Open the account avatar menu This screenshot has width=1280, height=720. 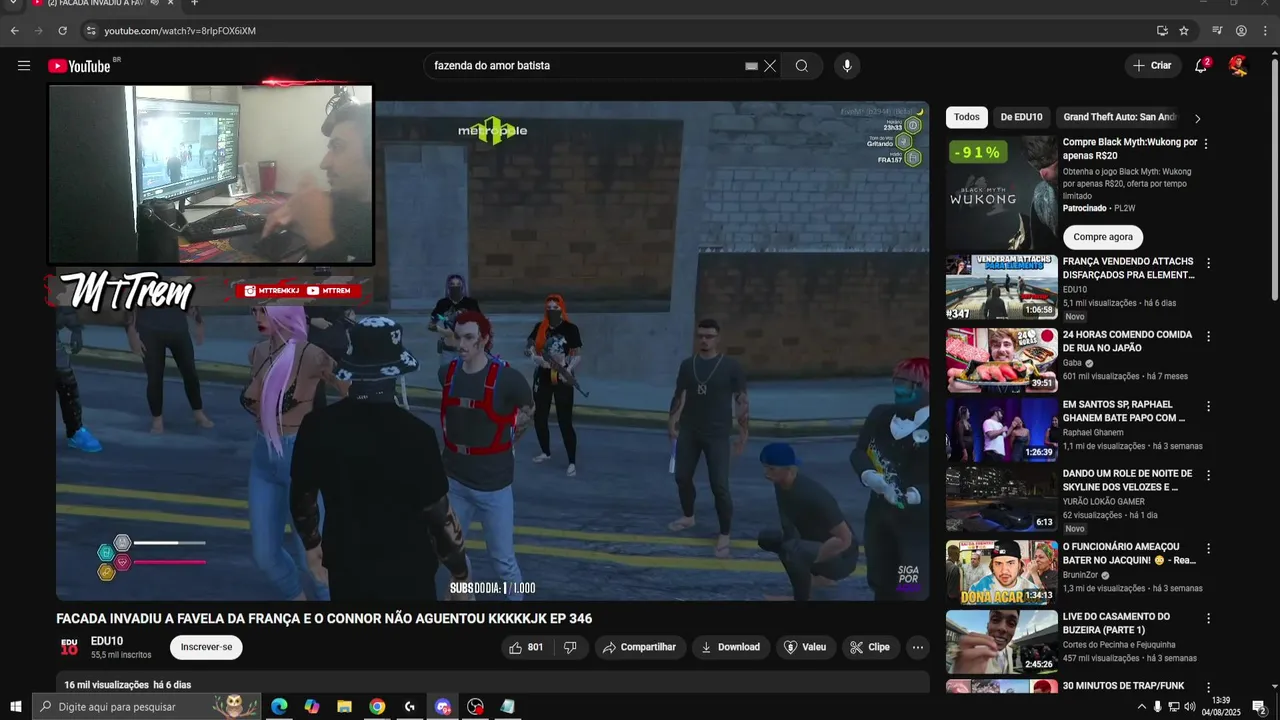[x=1239, y=66]
